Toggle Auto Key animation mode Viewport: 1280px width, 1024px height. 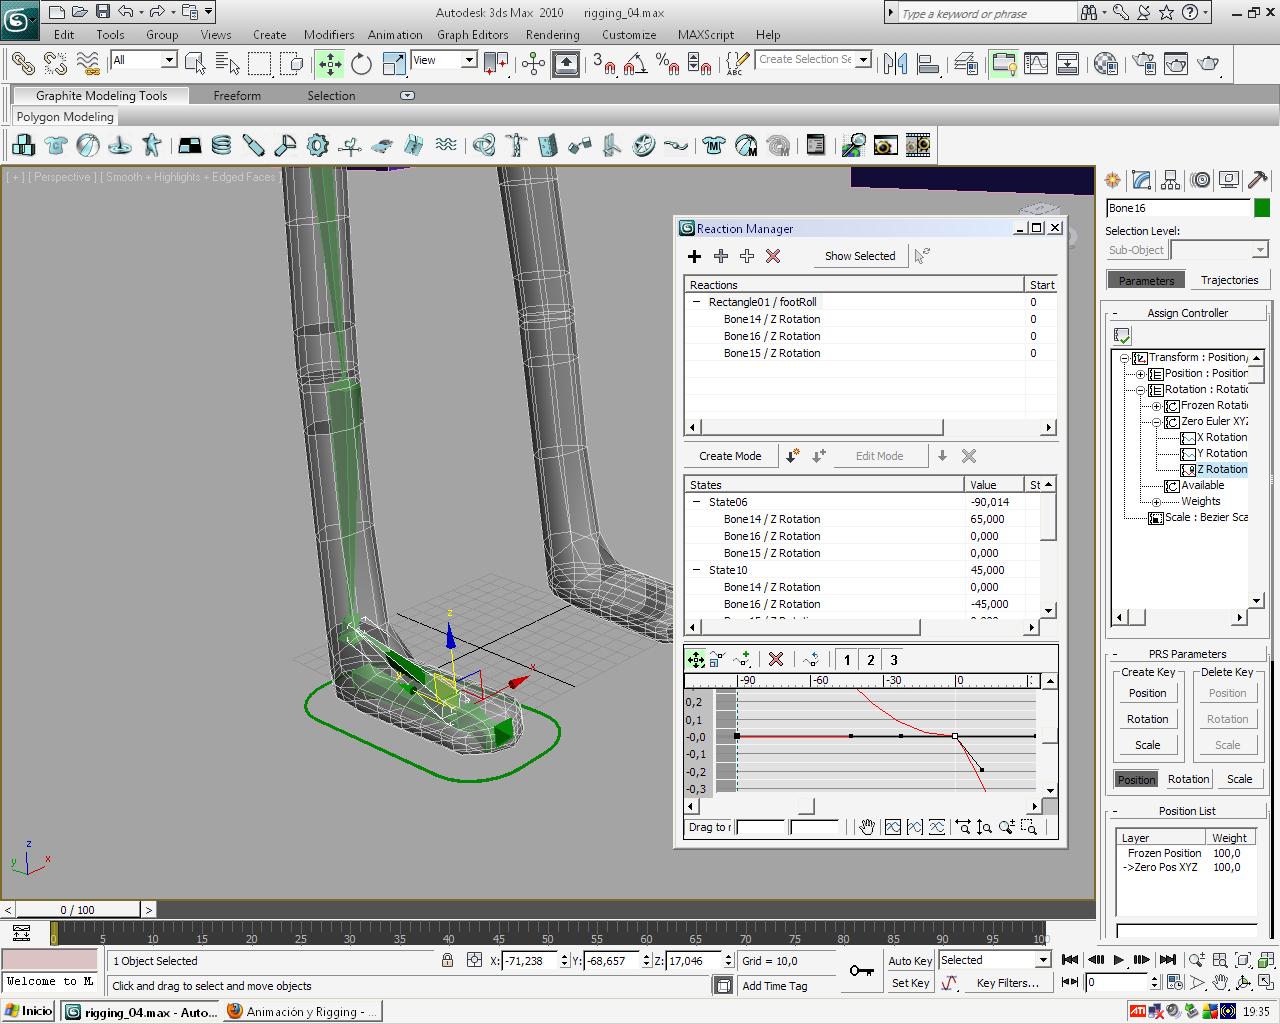click(910, 961)
